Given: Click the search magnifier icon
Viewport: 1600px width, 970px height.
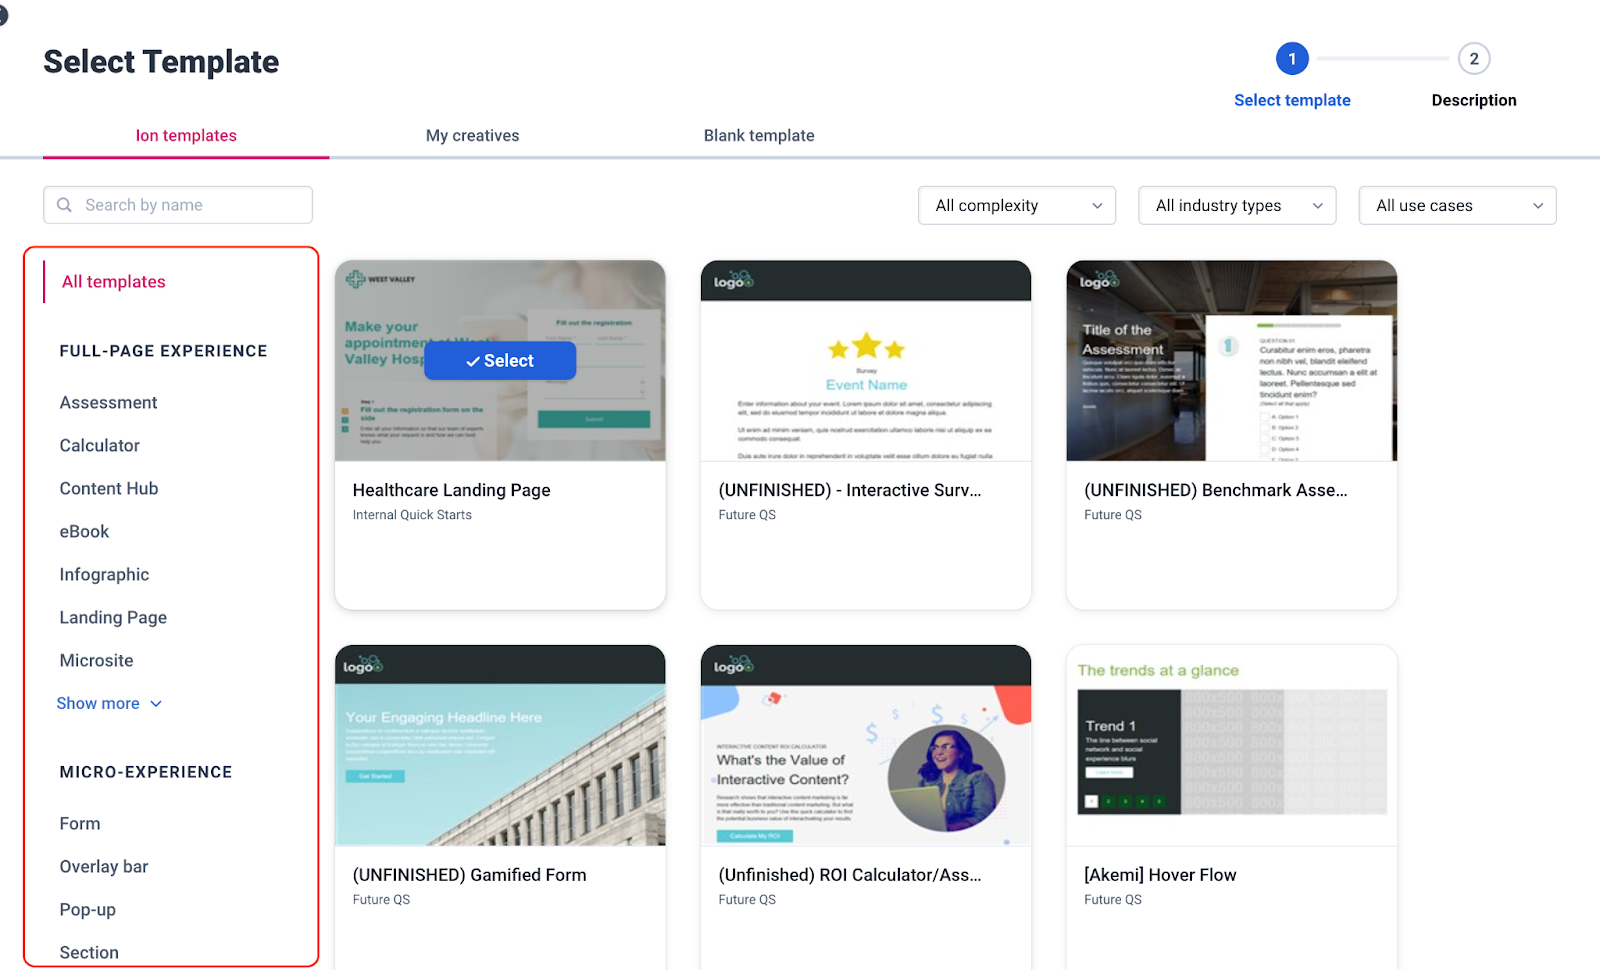Looking at the screenshot, I should coord(64,205).
